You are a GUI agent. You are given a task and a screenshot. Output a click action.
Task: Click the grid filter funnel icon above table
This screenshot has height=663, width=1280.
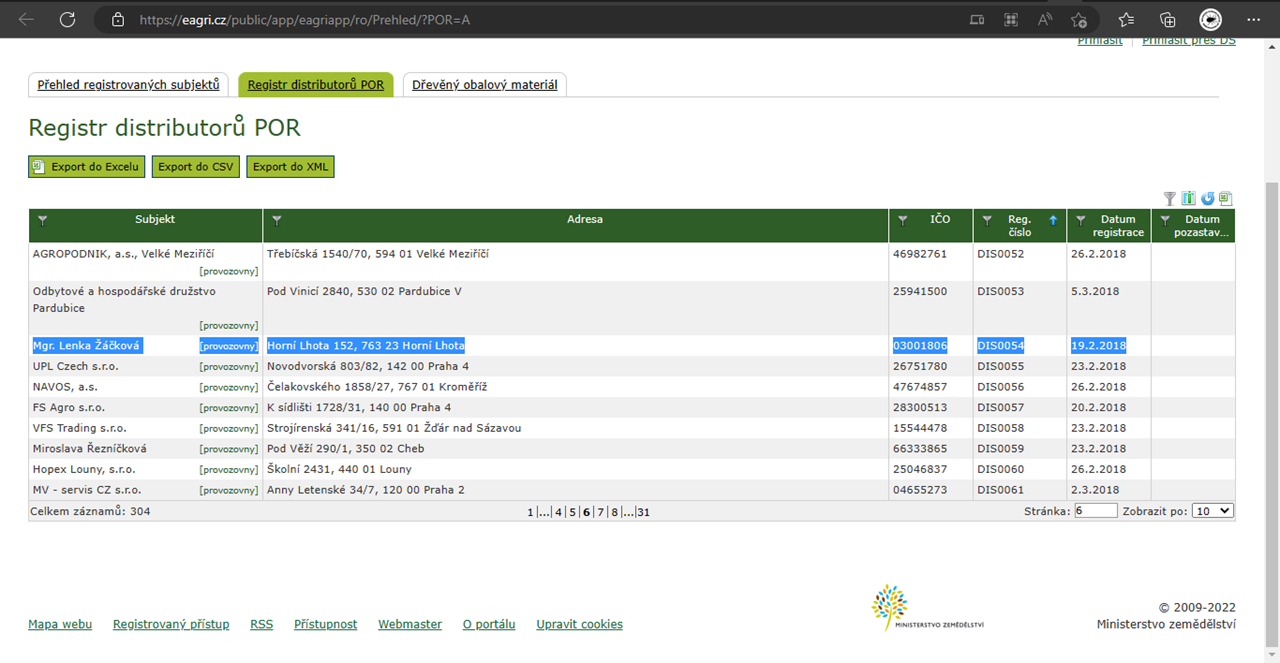1170,199
